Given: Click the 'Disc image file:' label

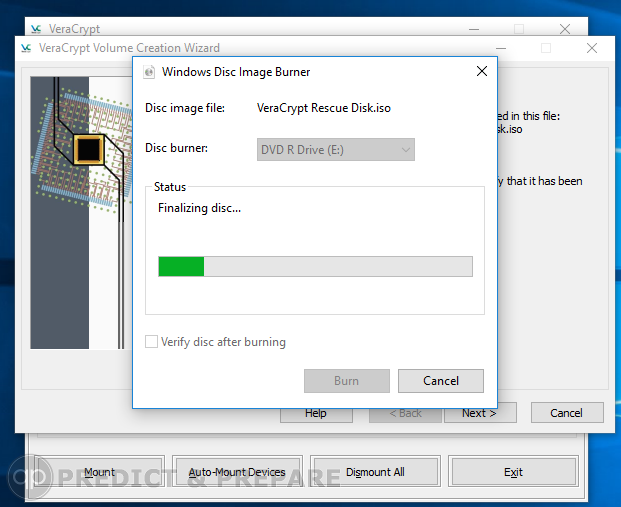Looking at the screenshot, I should [x=185, y=108].
